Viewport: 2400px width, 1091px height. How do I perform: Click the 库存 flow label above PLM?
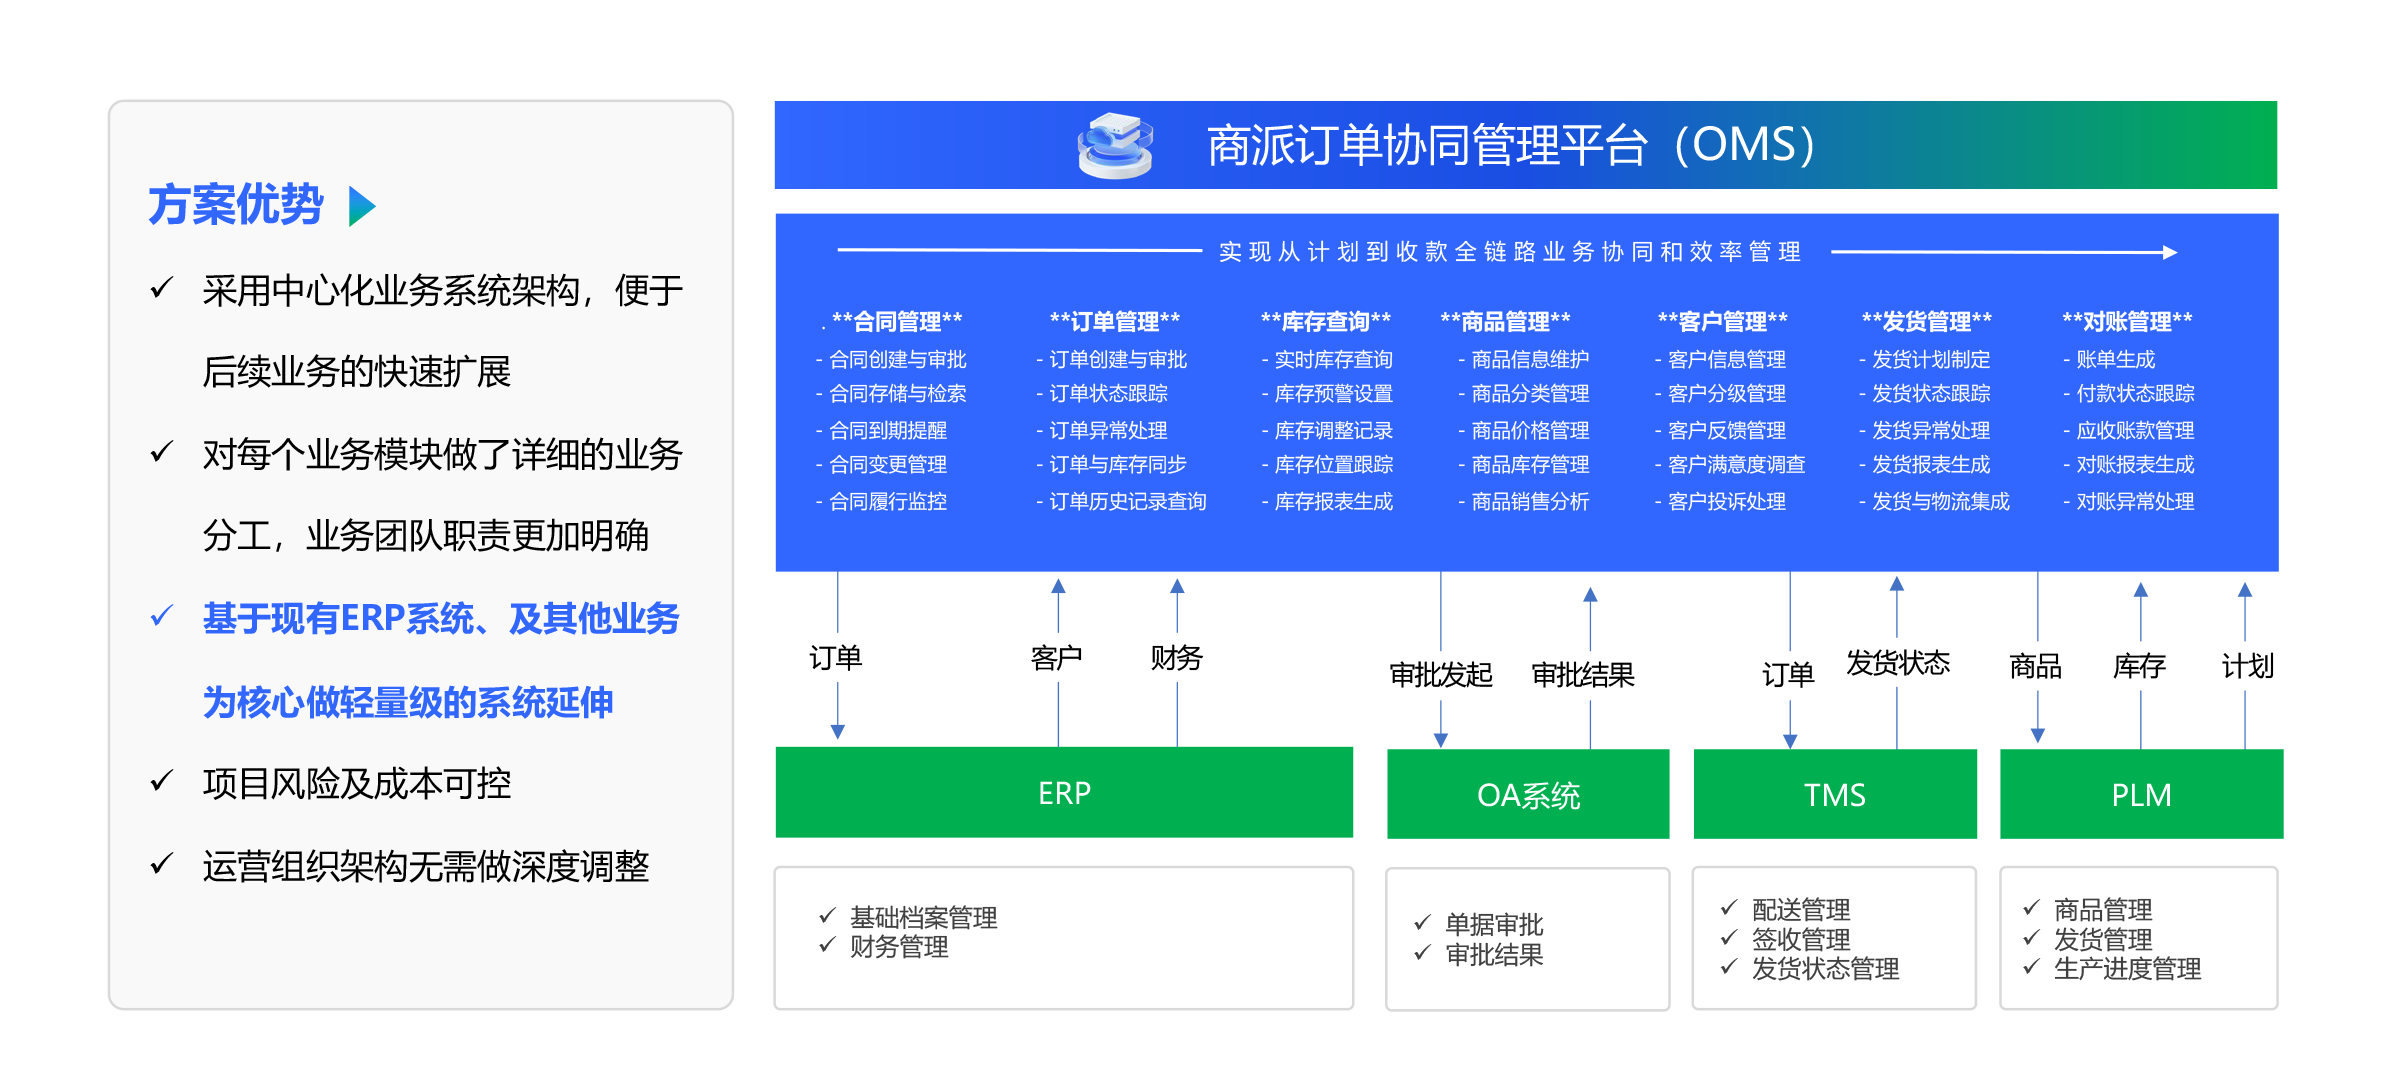click(x=2140, y=665)
